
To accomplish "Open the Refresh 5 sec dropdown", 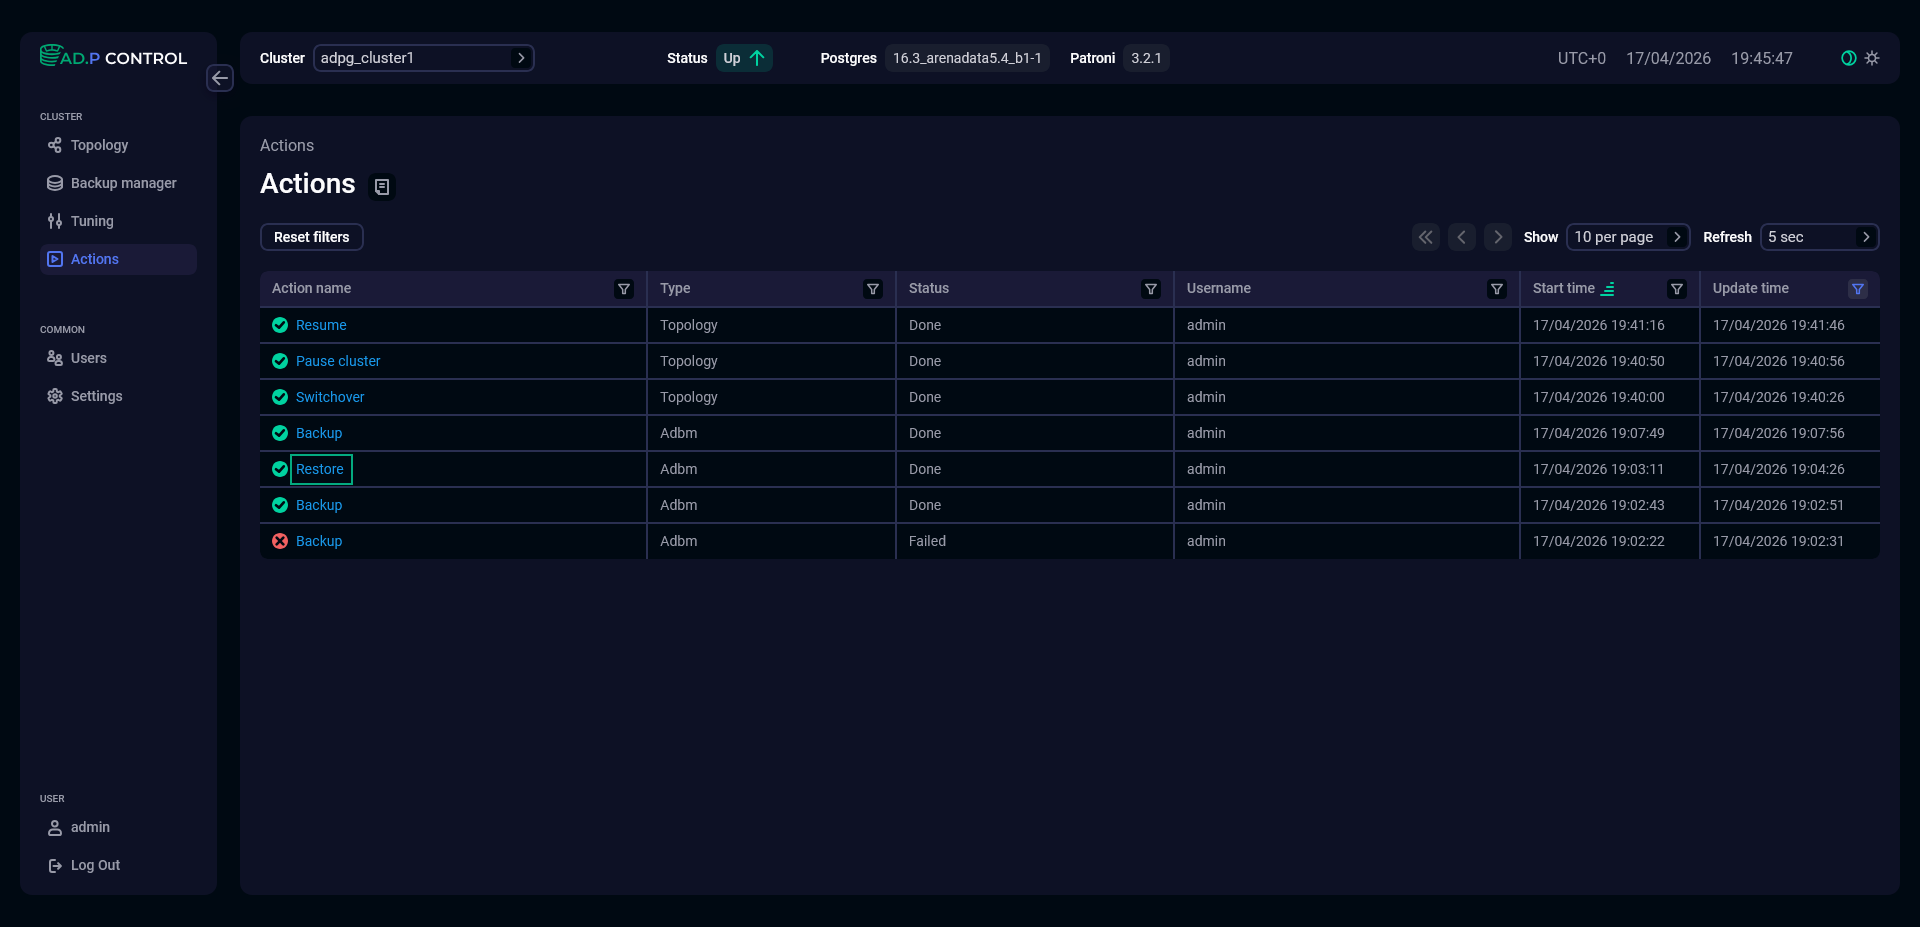I will [x=1820, y=237].
